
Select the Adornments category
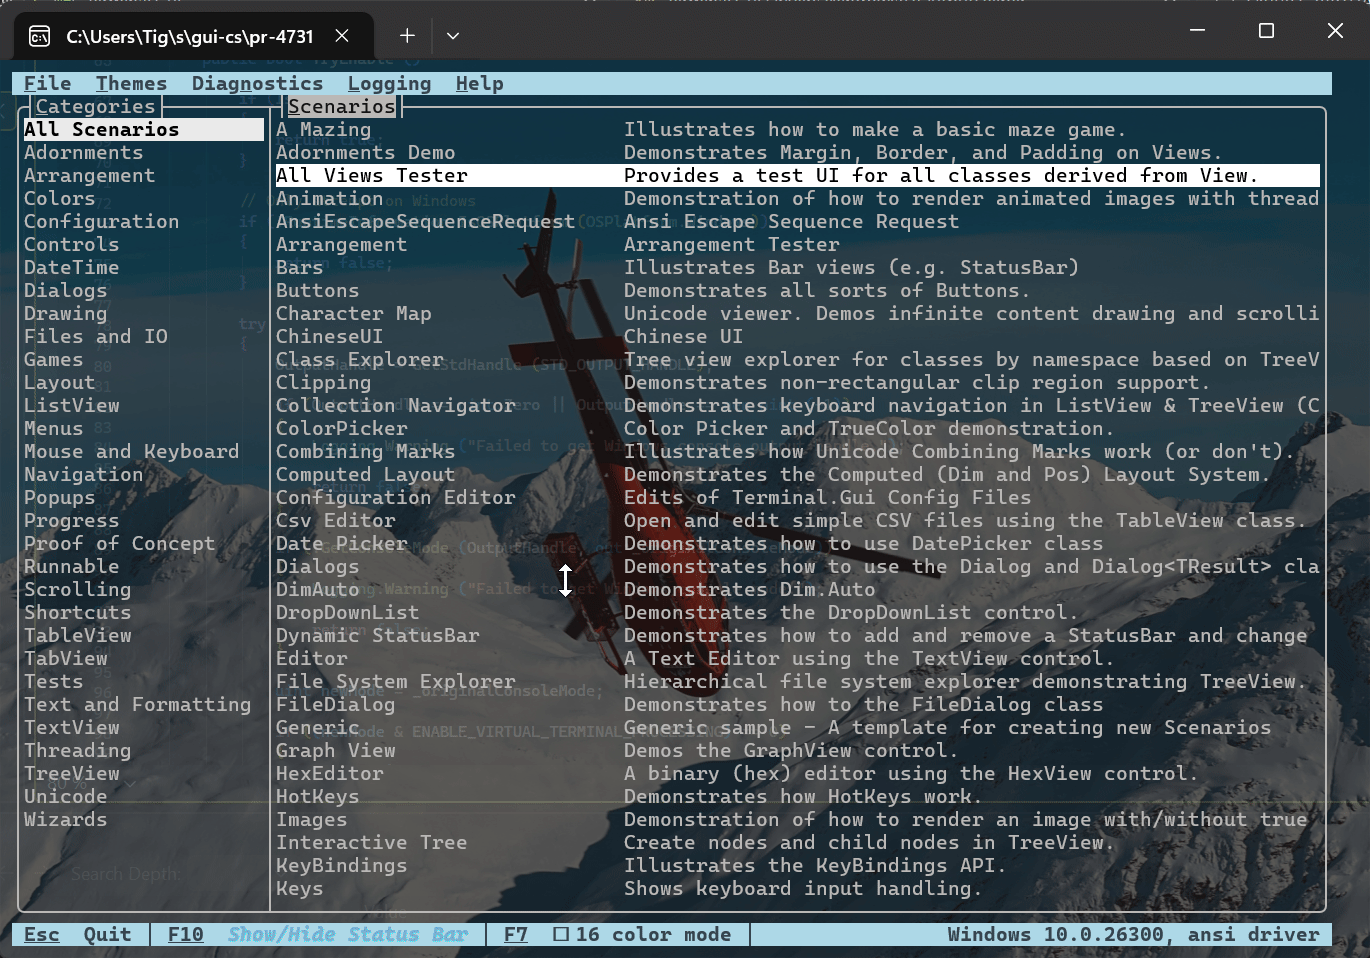click(x=83, y=153)
